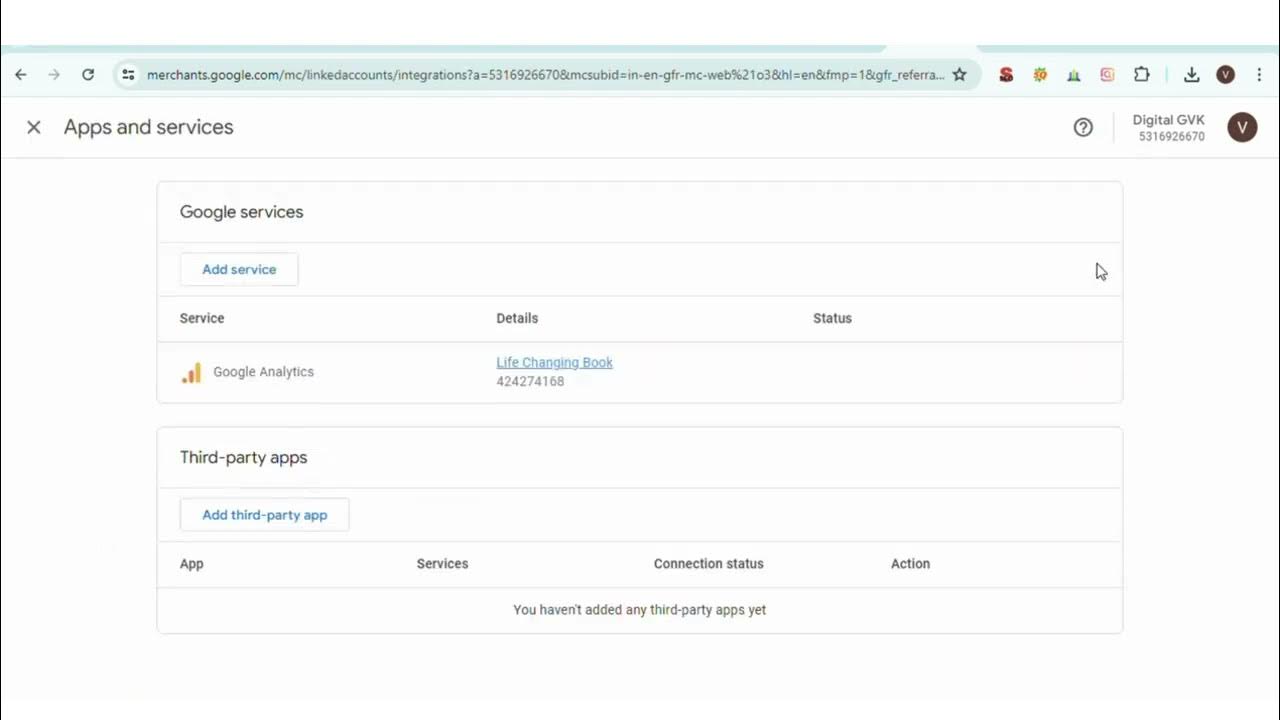Click the browser forward arrow
The image size is (1280, 720).
click(54, 75)
